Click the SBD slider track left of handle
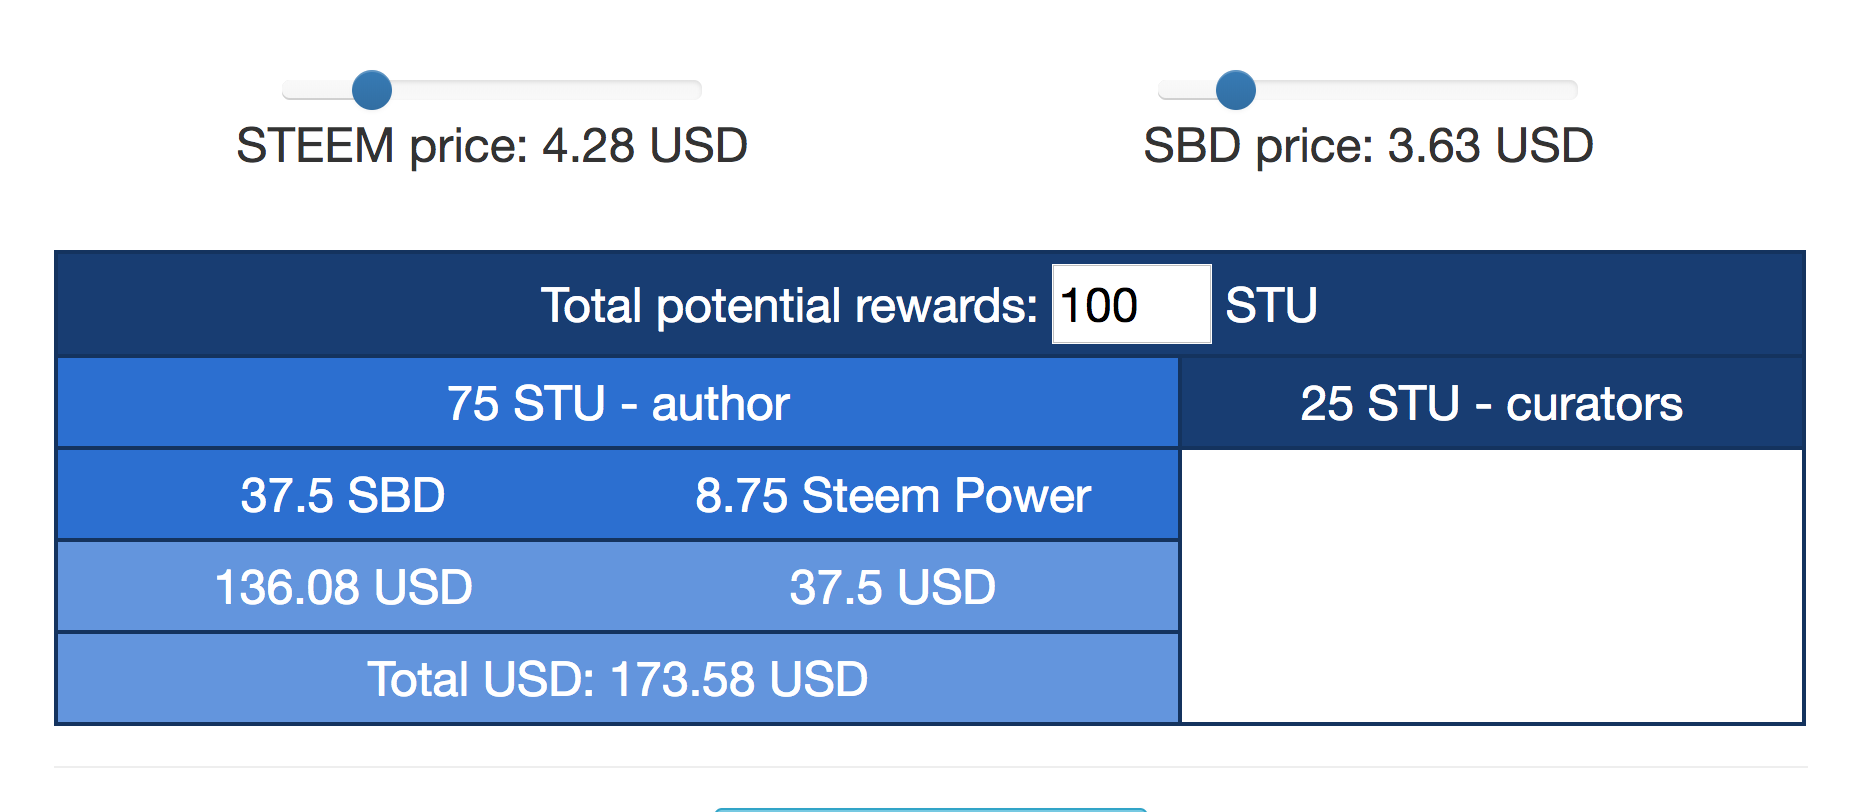1856x812 pixels. [1187, 90]
